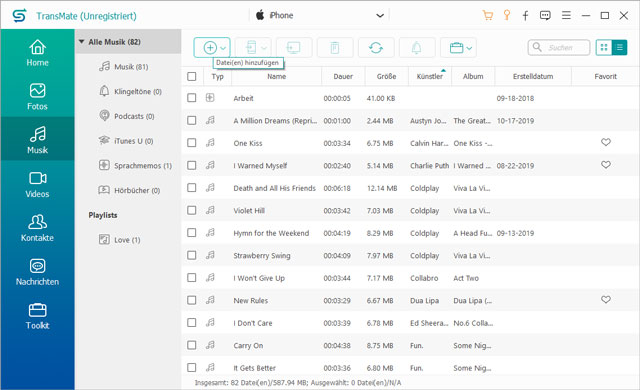This screenshot has height=390, width=640.
Task: Select Podcasts (0) category
Action: tap(127, 116)
